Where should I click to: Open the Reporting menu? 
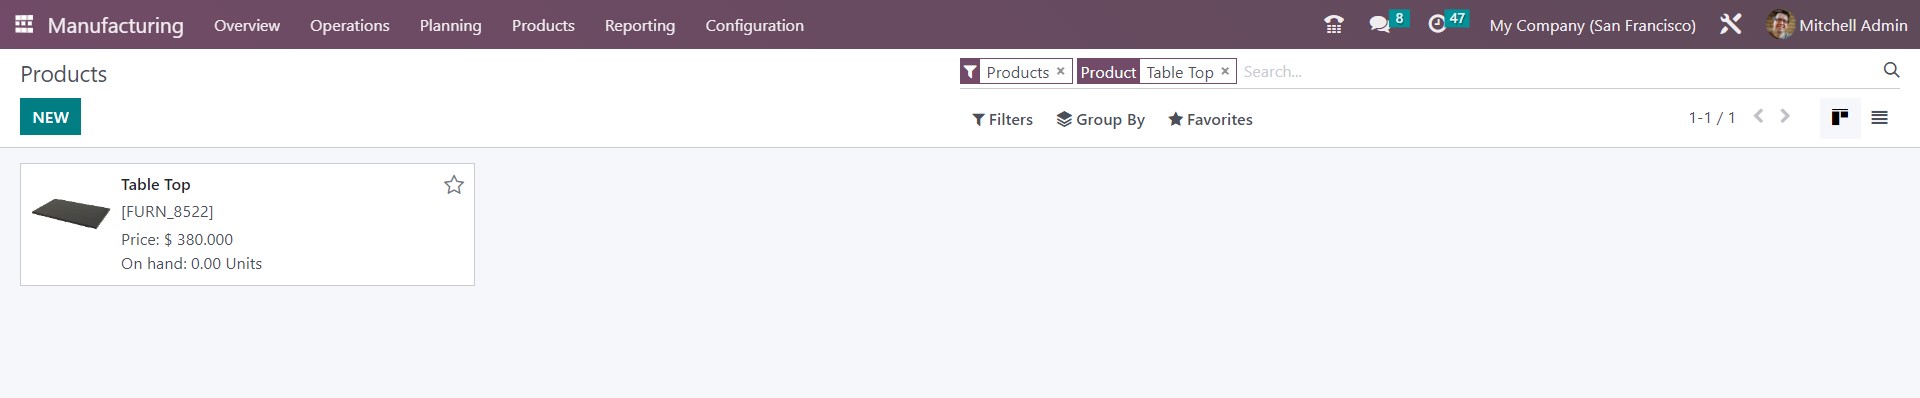640,25
